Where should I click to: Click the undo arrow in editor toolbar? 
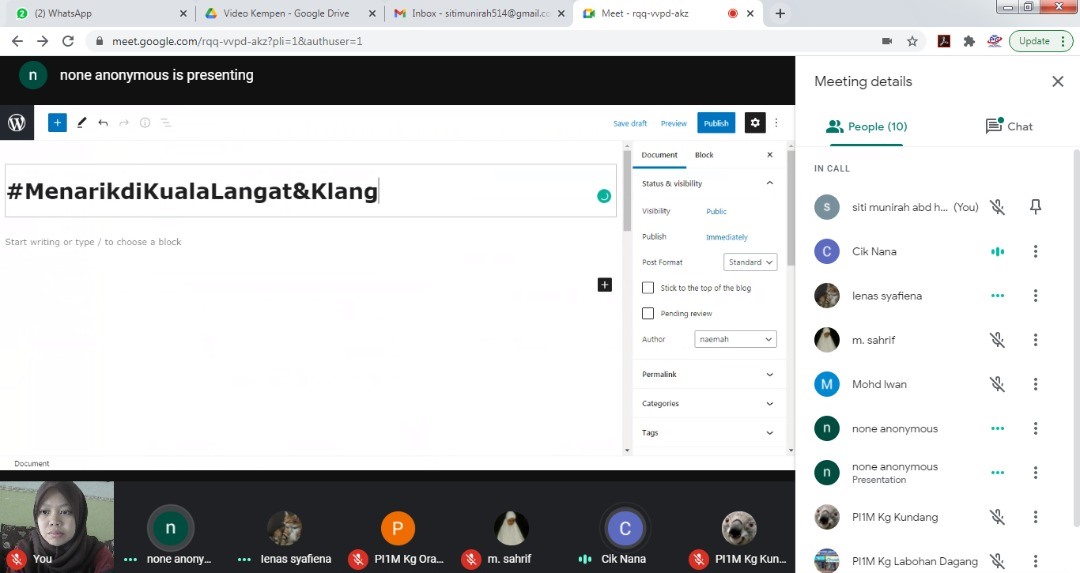103,123
